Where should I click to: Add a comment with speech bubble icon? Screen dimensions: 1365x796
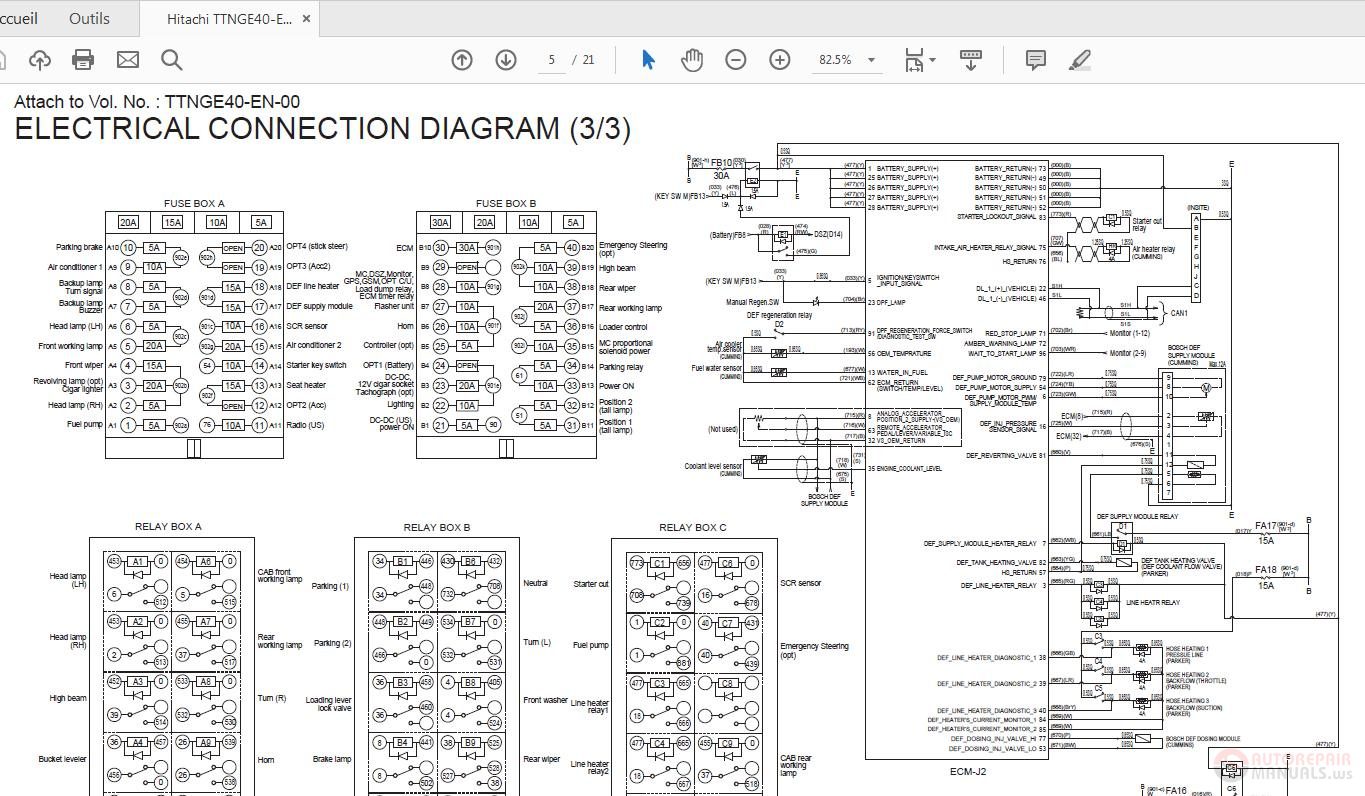coord(1036,60)
